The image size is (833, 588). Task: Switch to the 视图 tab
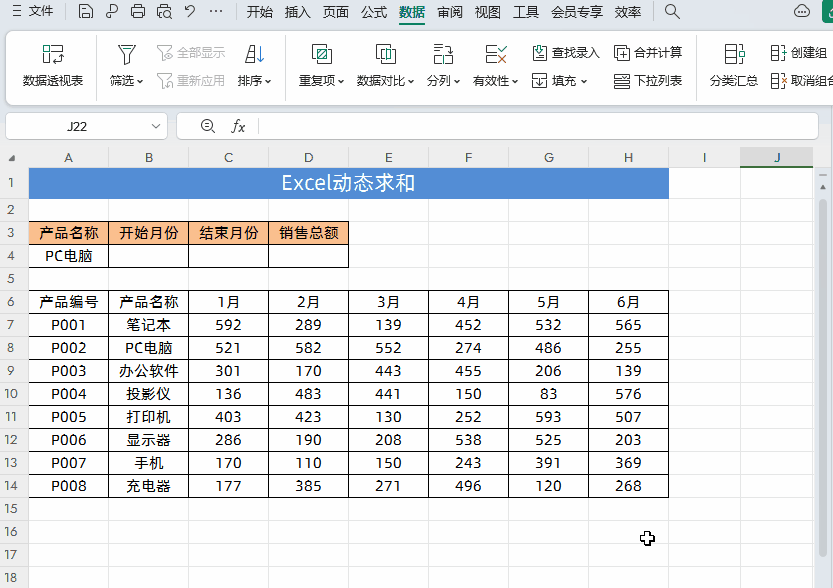[488, 12]
